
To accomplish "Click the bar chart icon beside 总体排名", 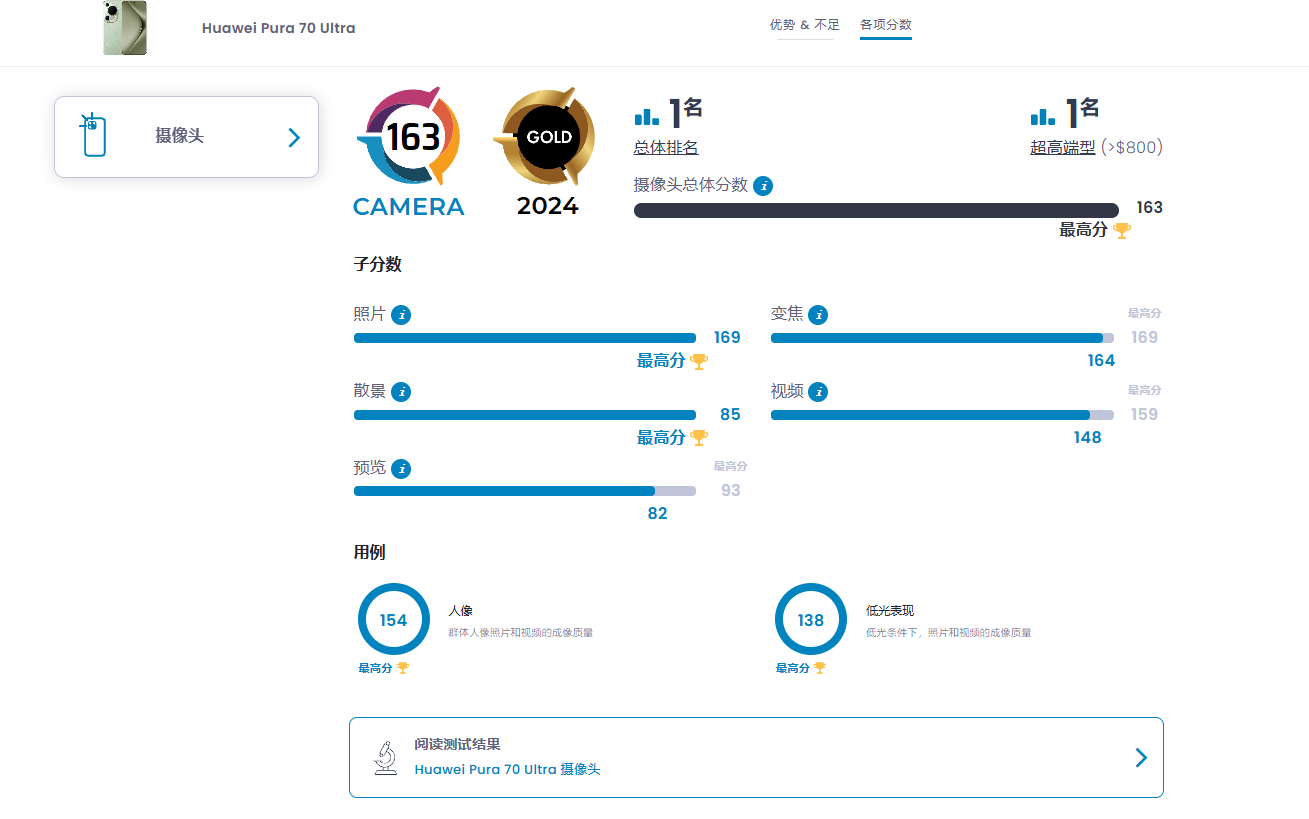I will 646,116.
